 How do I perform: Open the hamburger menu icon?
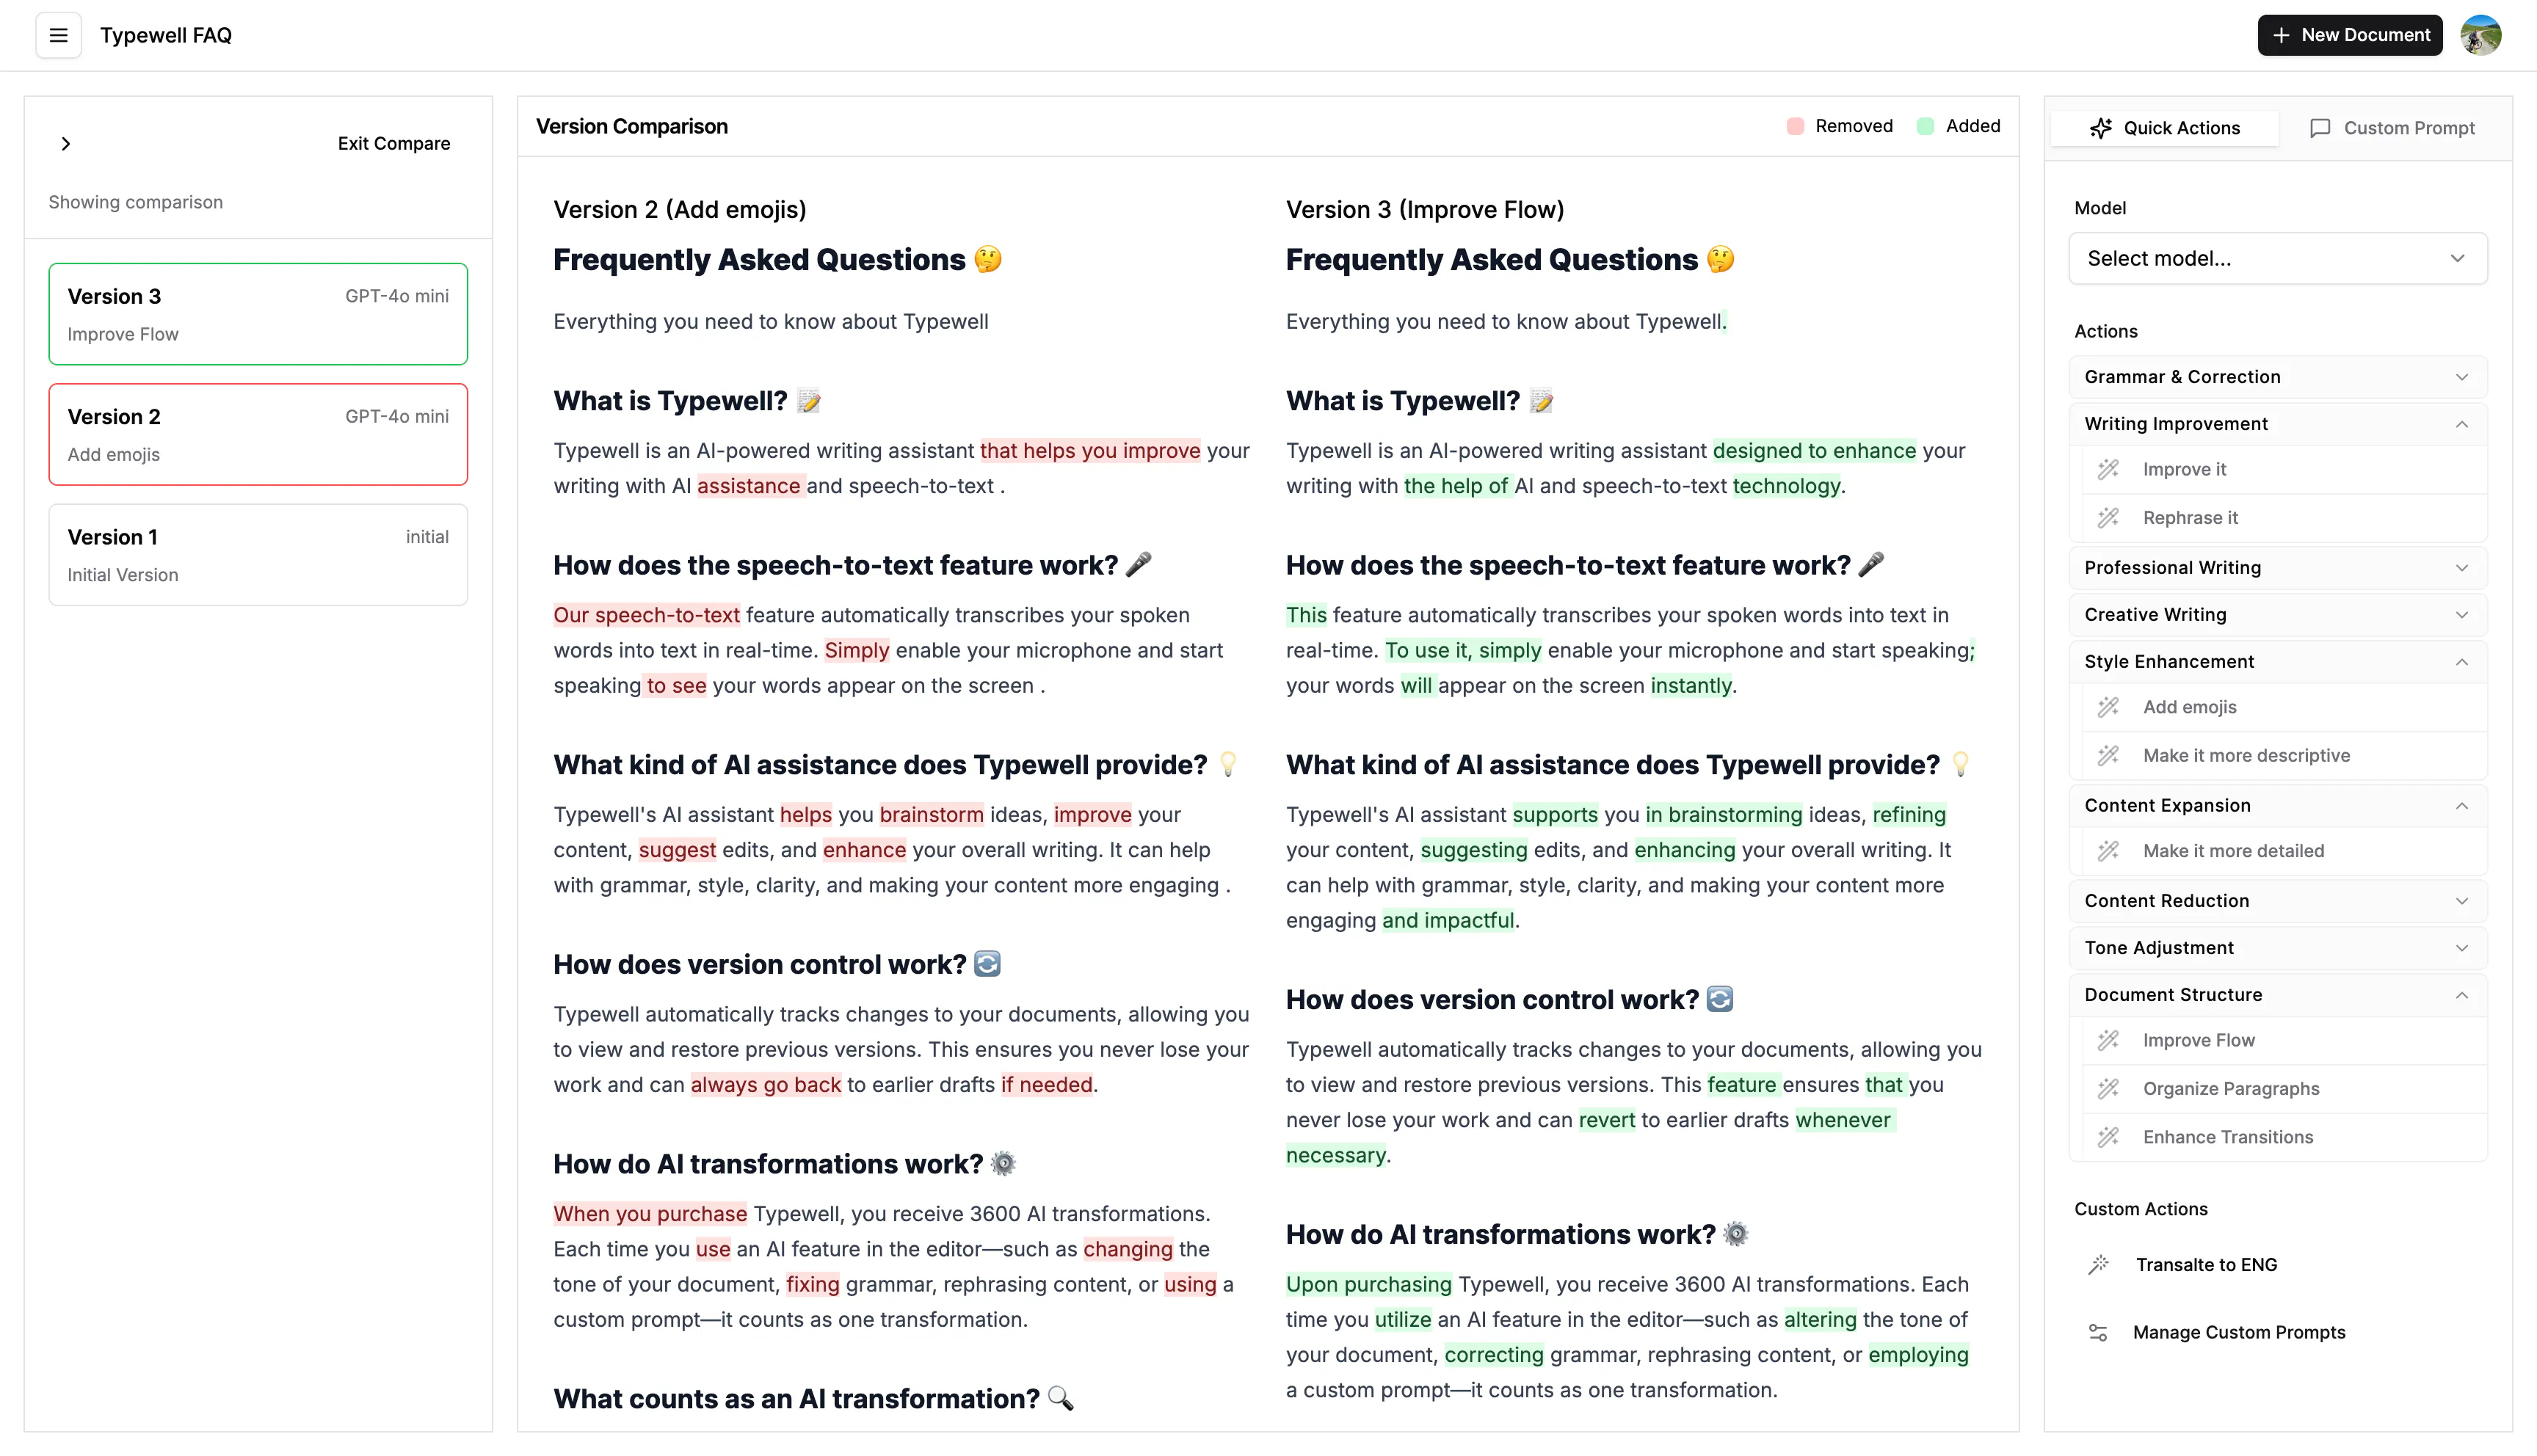pyautogui.click(x=59, y=35)
